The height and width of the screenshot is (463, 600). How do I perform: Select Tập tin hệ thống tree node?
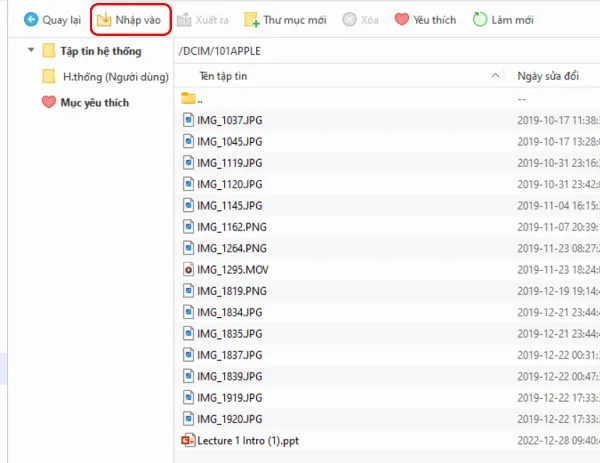(x=98, y=51)
